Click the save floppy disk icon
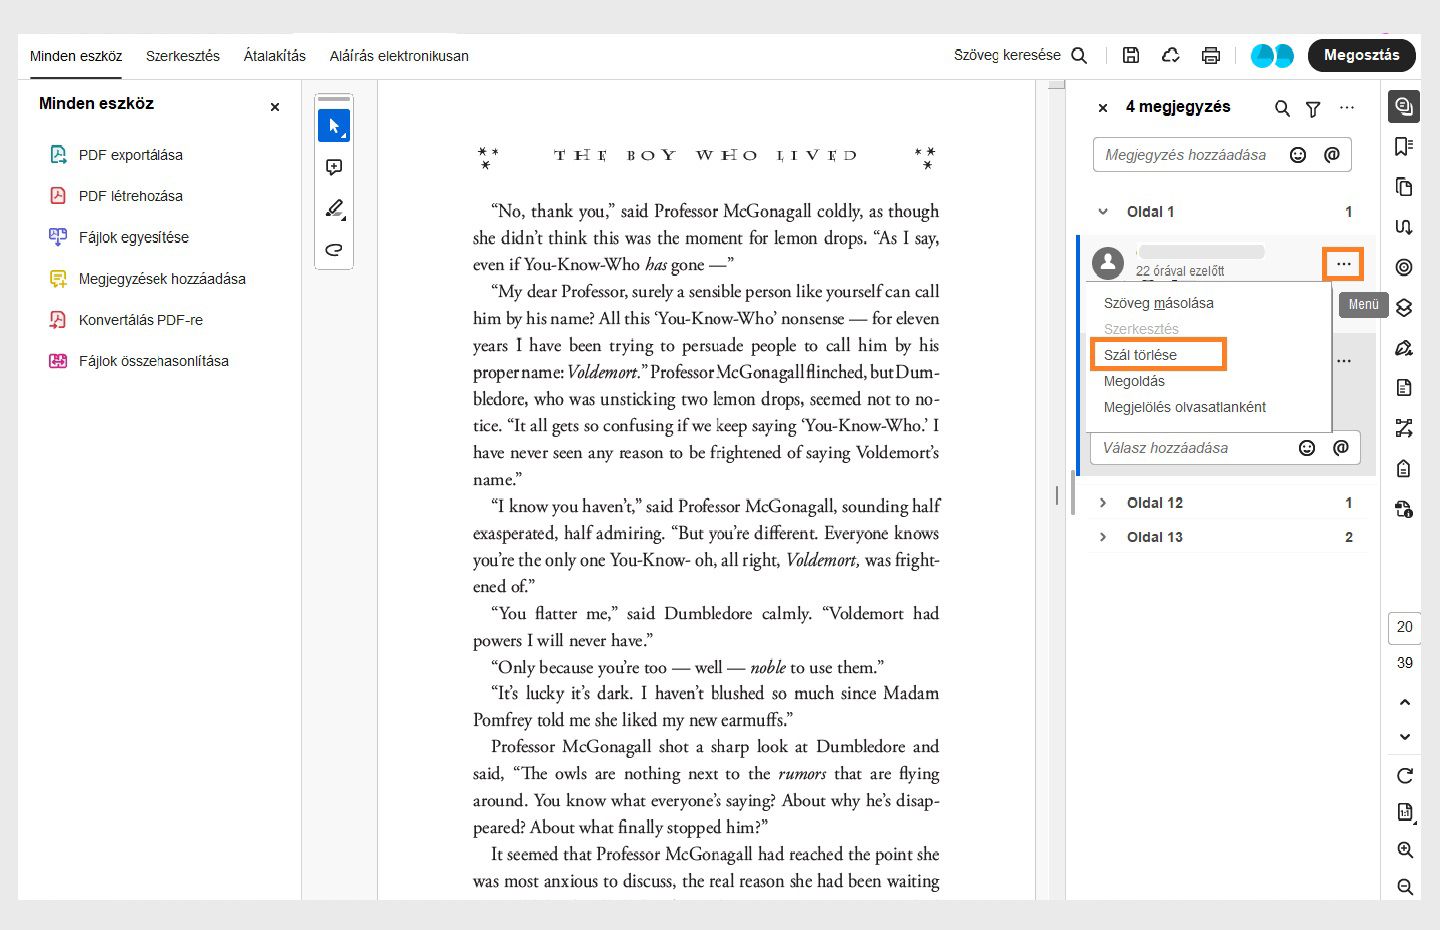The height and width of the screenshot is (930, 1440). click(1131, 56)
